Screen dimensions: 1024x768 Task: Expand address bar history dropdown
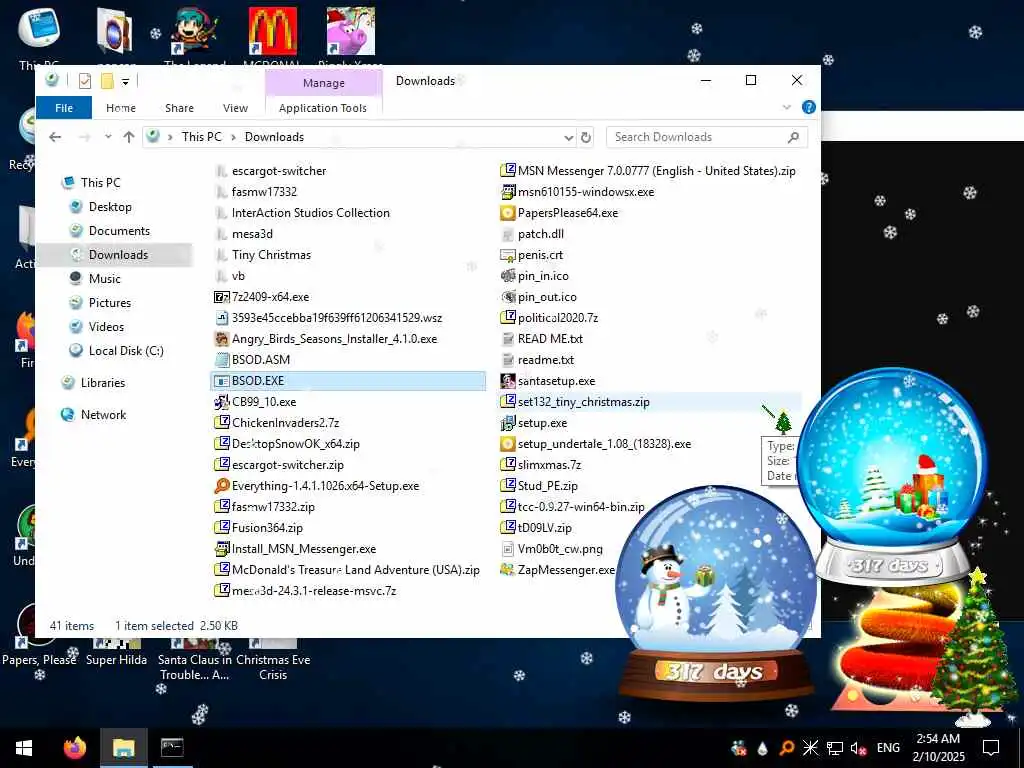tap(568, 137)
